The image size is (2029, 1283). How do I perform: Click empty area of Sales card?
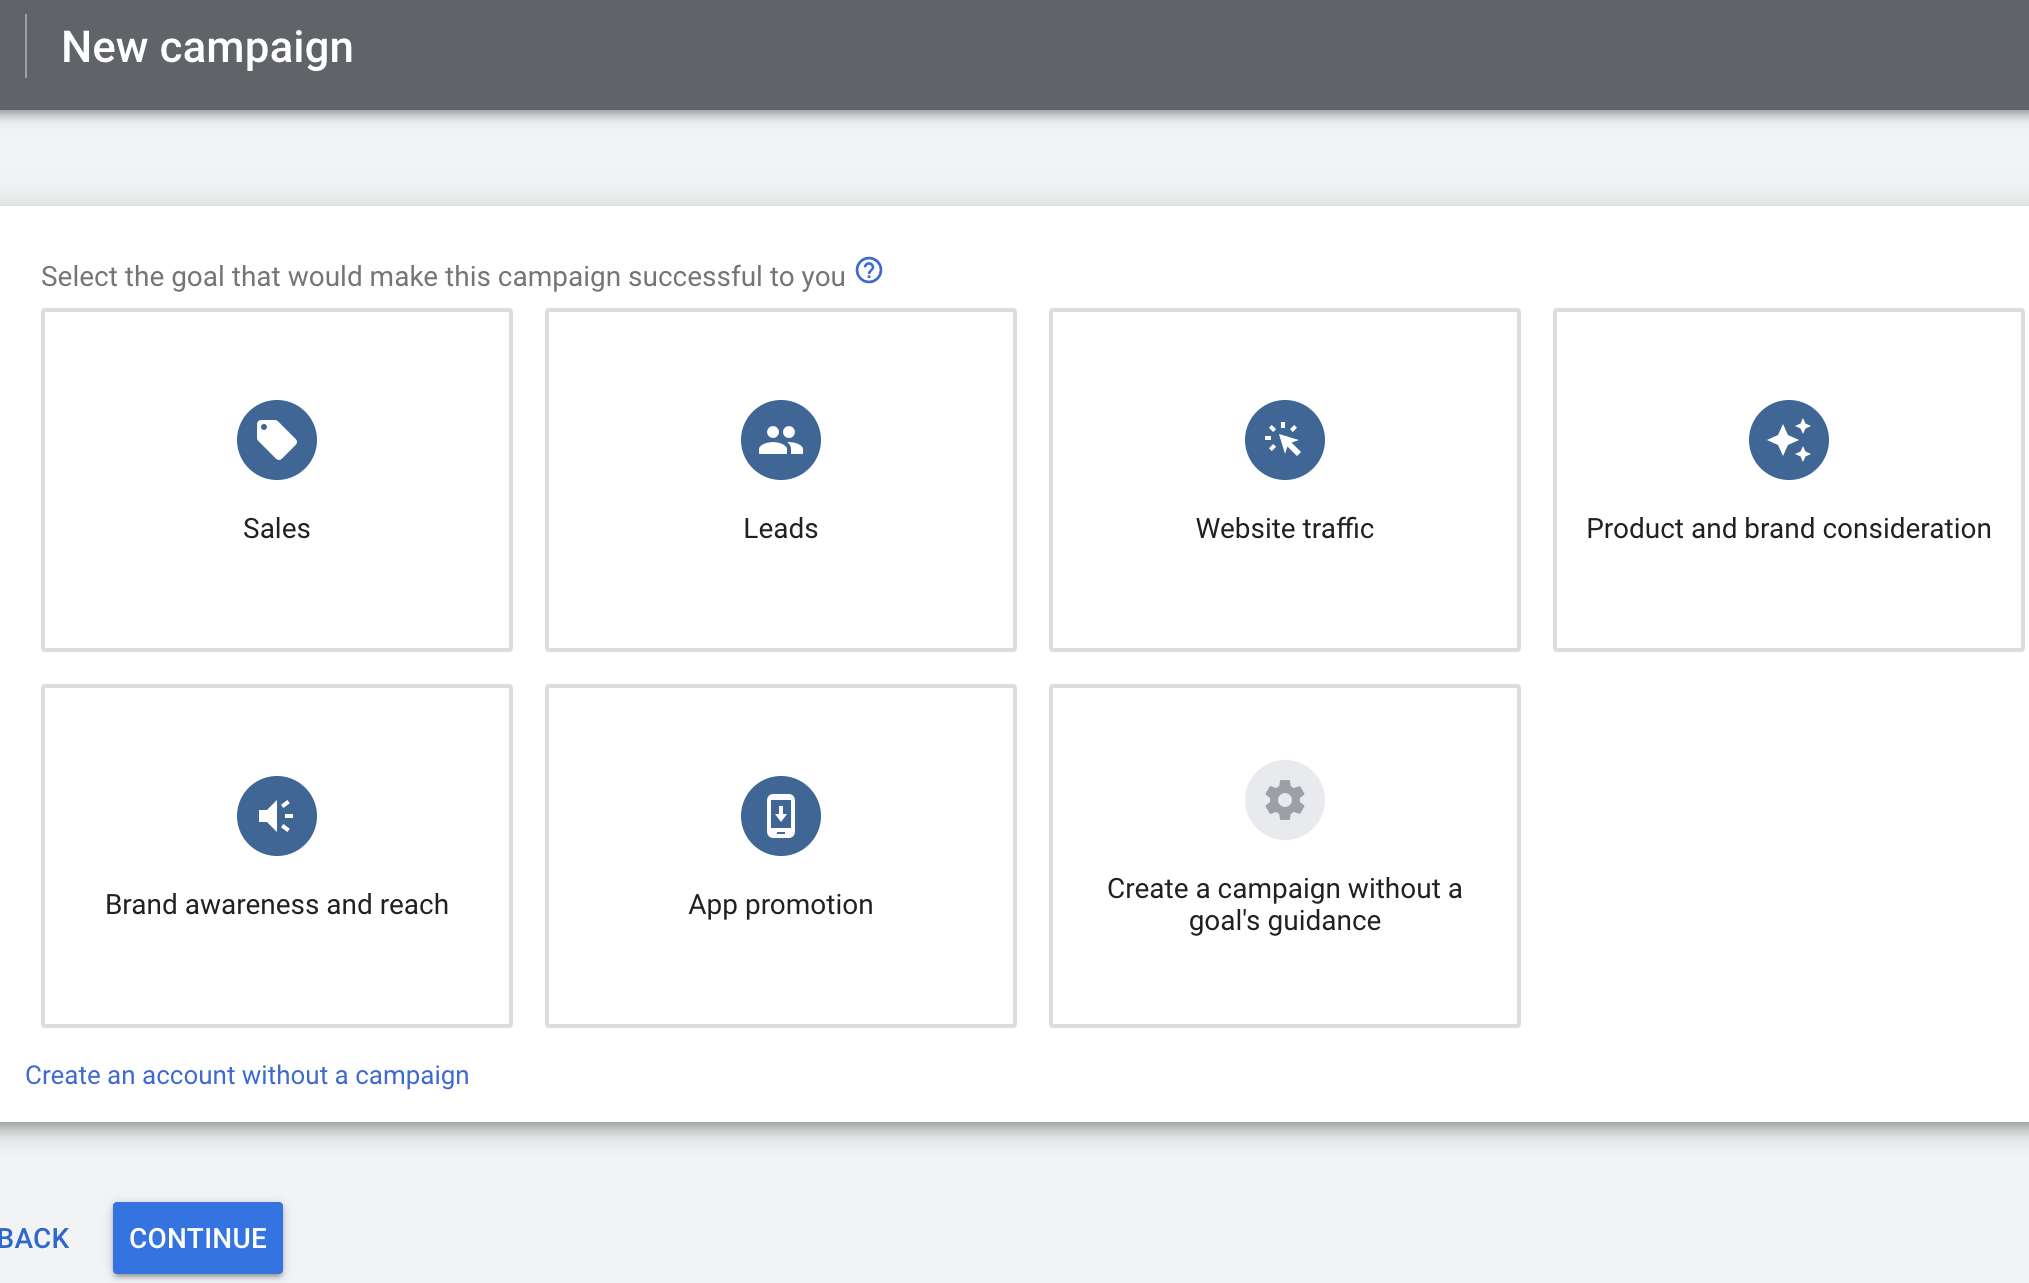coord(277,600)
